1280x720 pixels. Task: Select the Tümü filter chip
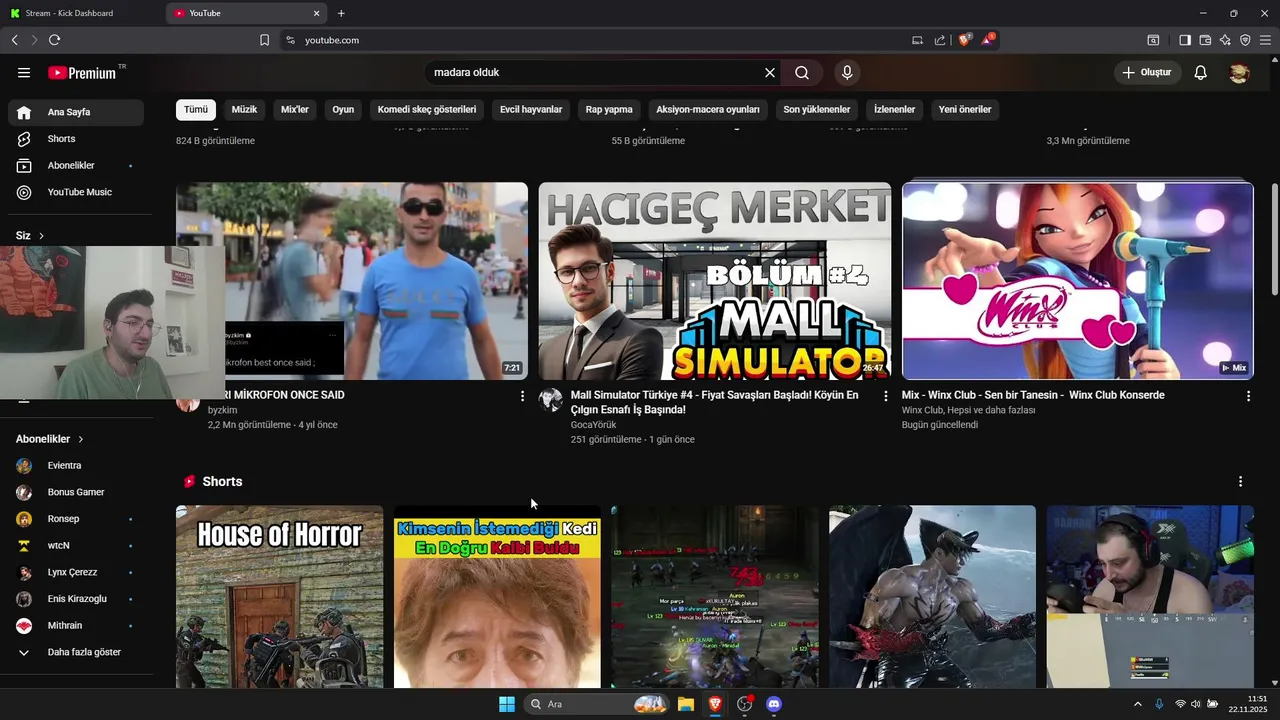click(196, 109)
